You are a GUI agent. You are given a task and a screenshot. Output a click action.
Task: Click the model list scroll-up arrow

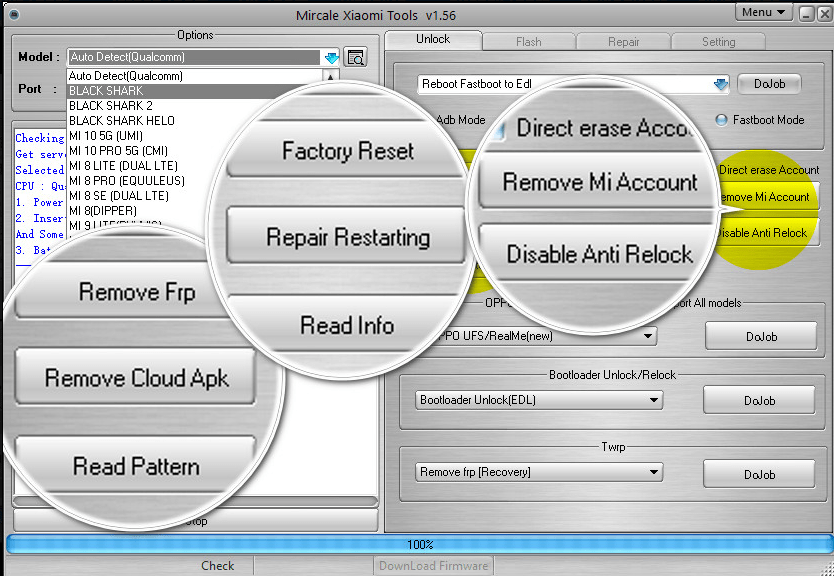[330, 76]
